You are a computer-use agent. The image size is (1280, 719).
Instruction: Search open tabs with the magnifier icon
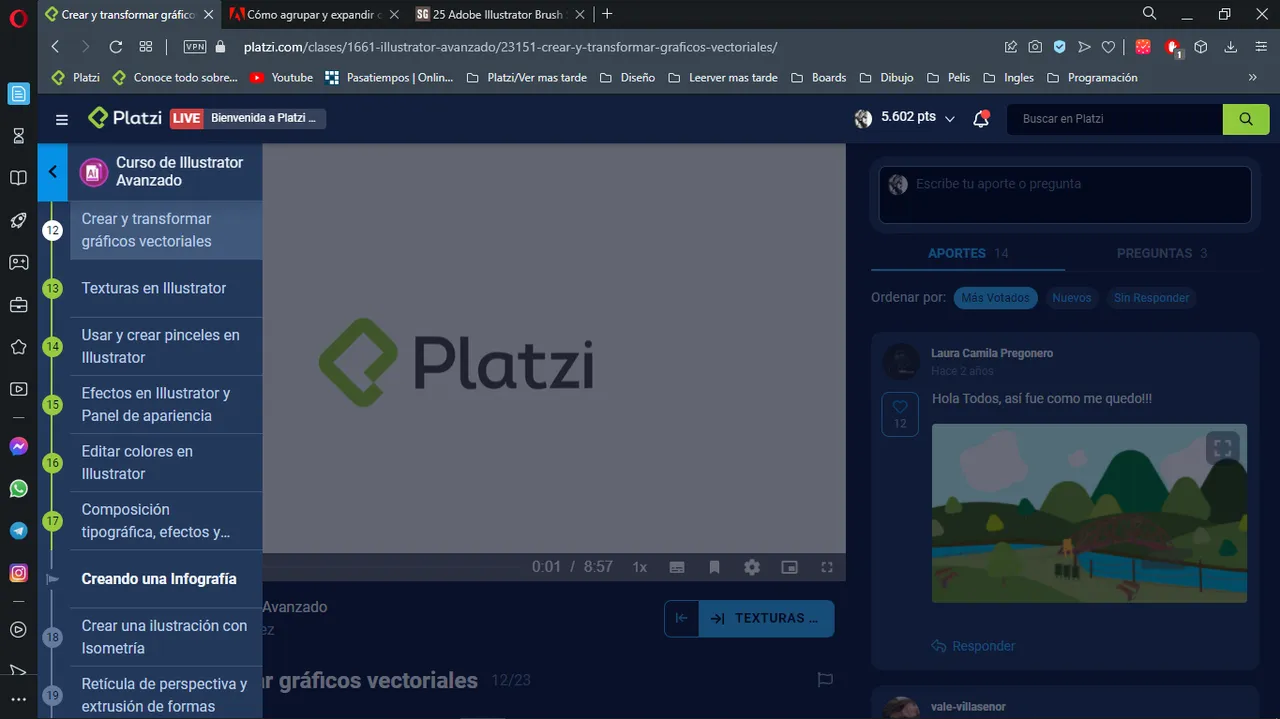(x=1150, y=14)
